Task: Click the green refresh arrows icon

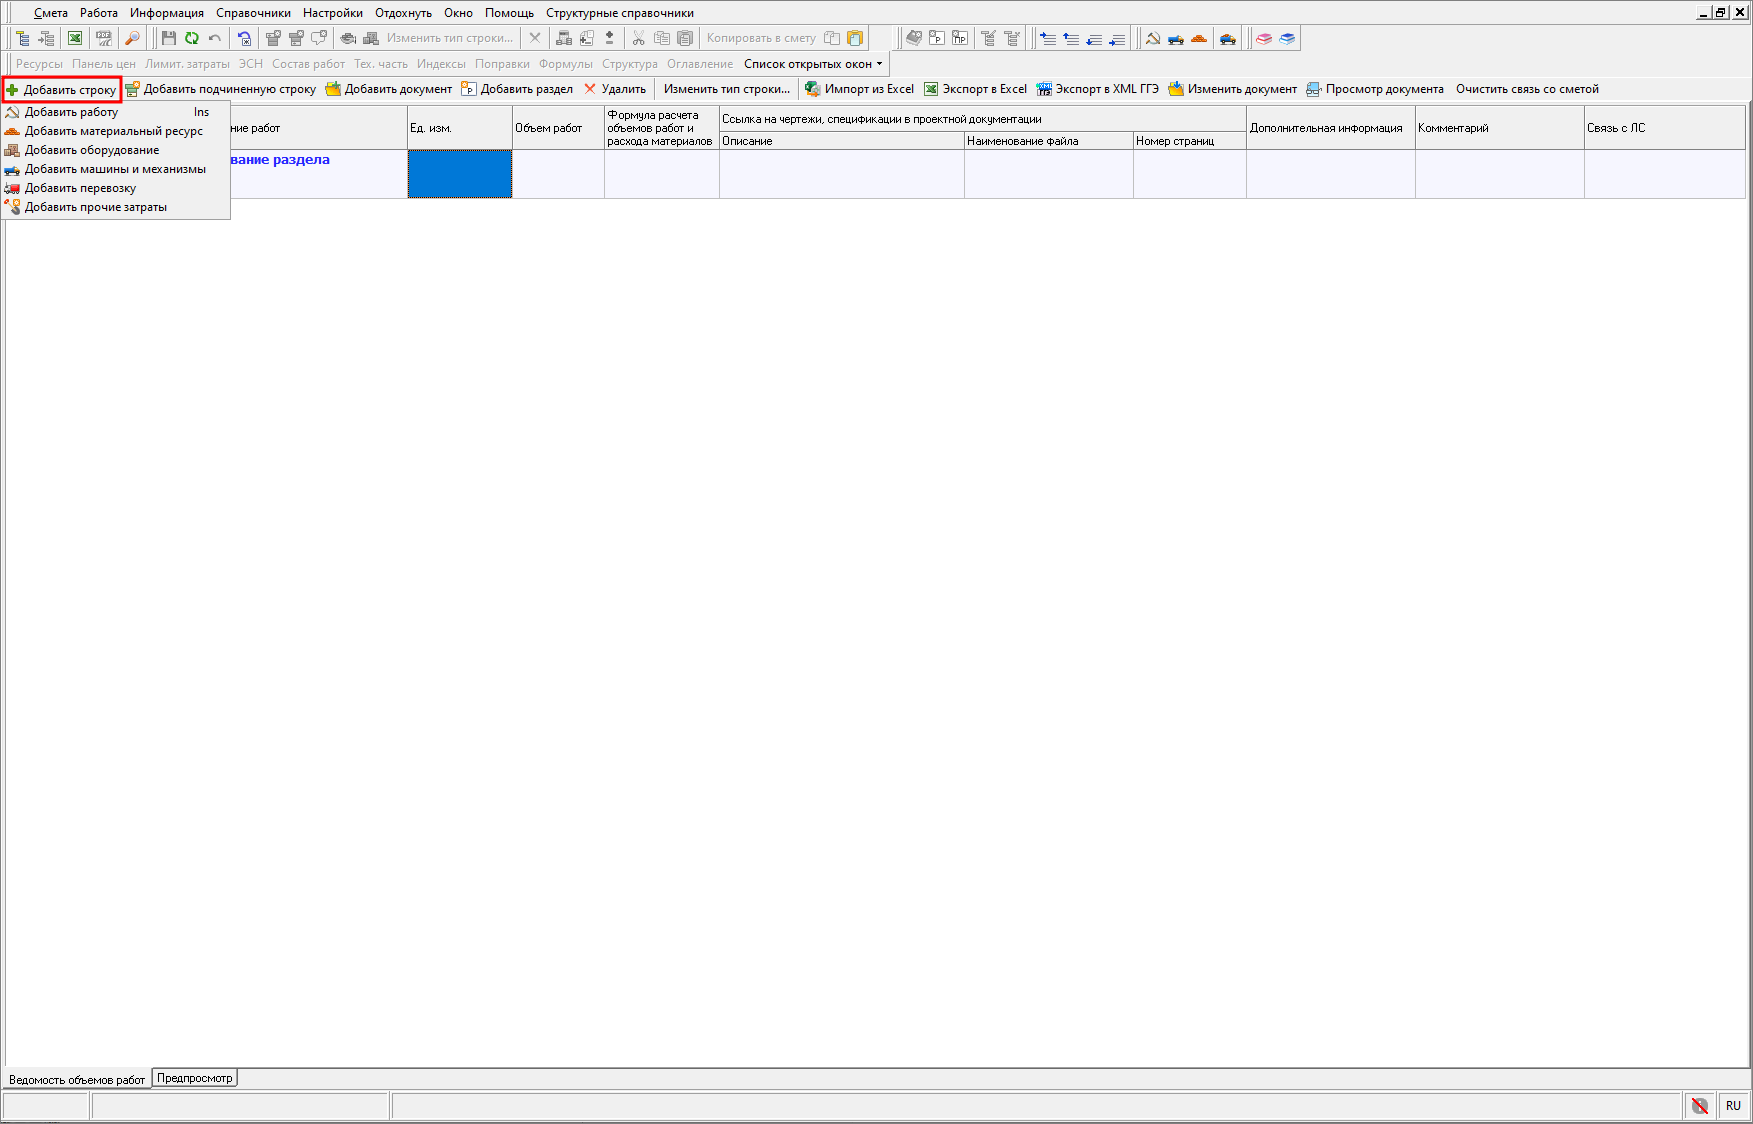Action: [191, 38]
